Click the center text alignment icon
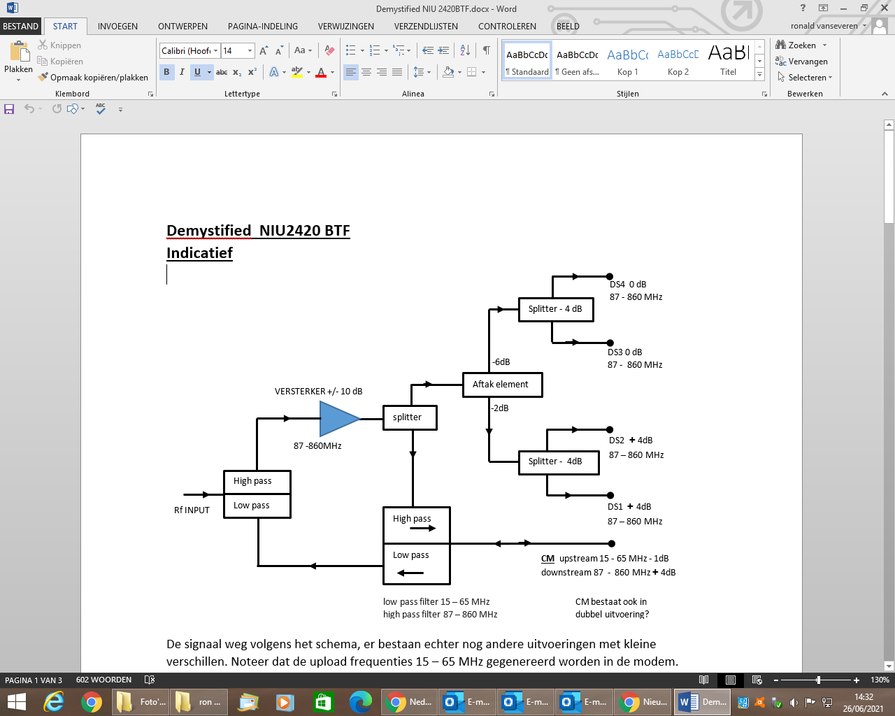The height and width of the screenshot is (716, 895). (367, 72)
